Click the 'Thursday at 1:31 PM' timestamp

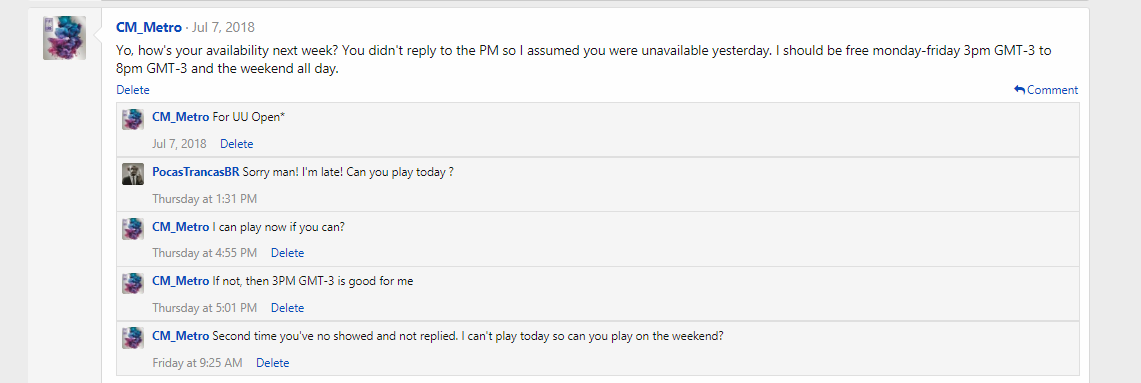(204, 199)
